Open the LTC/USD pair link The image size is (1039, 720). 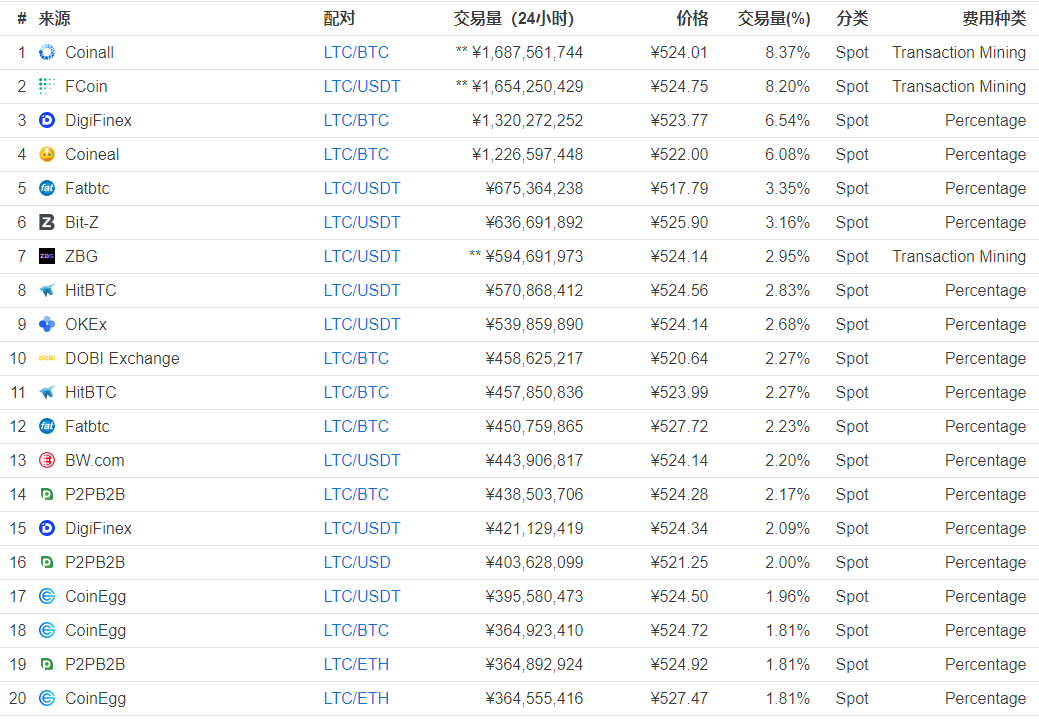pos(357,562)
